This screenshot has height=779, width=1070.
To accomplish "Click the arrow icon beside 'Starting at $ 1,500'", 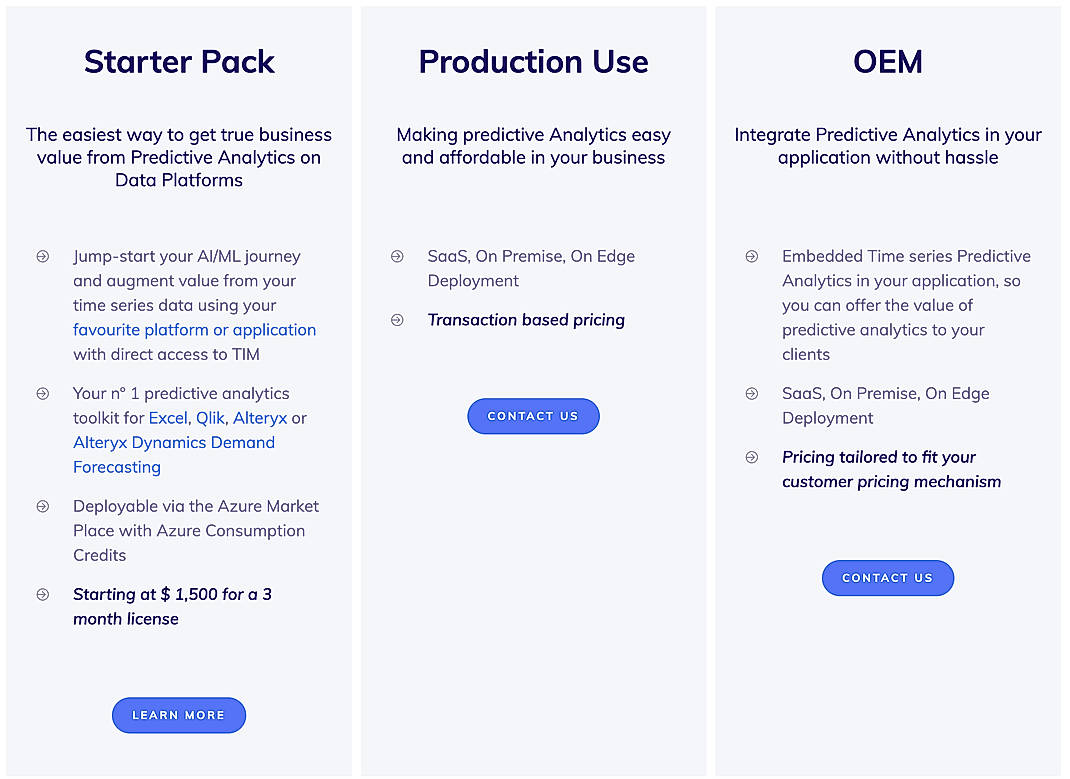I will (x=42, y=594).
